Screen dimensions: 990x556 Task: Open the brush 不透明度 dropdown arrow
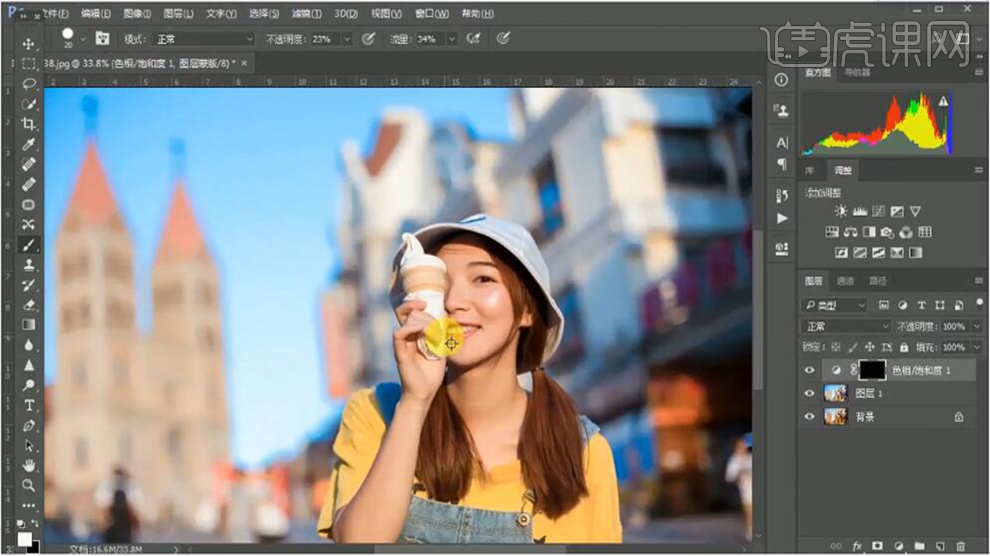click(x=347, y=39)
